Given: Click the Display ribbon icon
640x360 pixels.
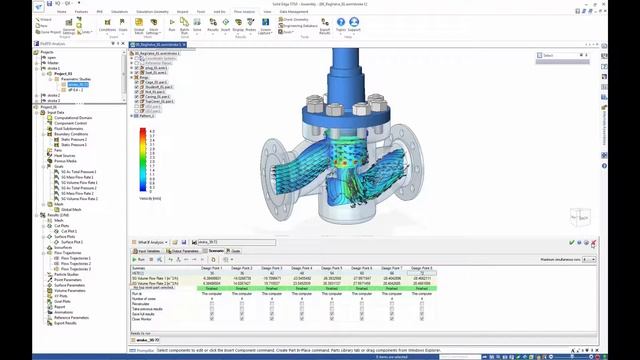Looking at the screenshot, I should pos(238,25).
